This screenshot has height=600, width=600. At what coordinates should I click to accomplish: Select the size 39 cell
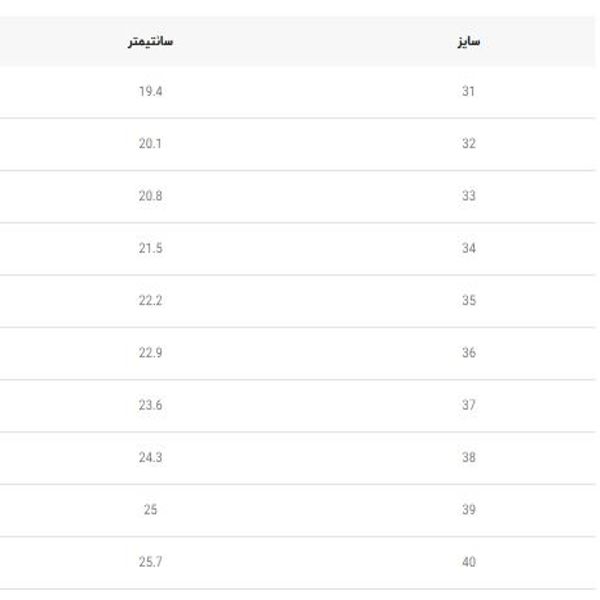click(x=469, y=510)
